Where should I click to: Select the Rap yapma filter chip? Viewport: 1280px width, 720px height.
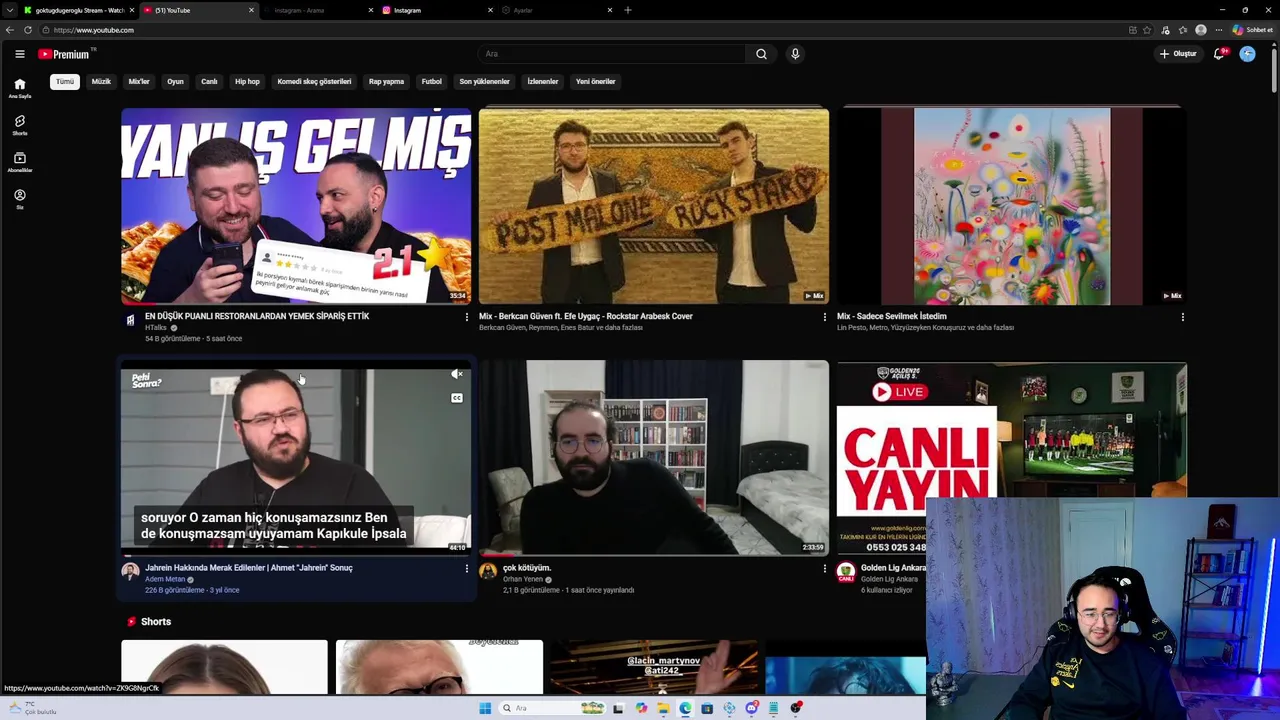(386, 82)
